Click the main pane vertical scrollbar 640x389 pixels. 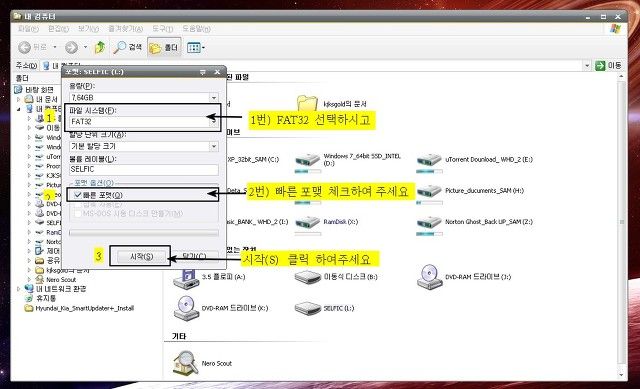click(x=622, y=222)
